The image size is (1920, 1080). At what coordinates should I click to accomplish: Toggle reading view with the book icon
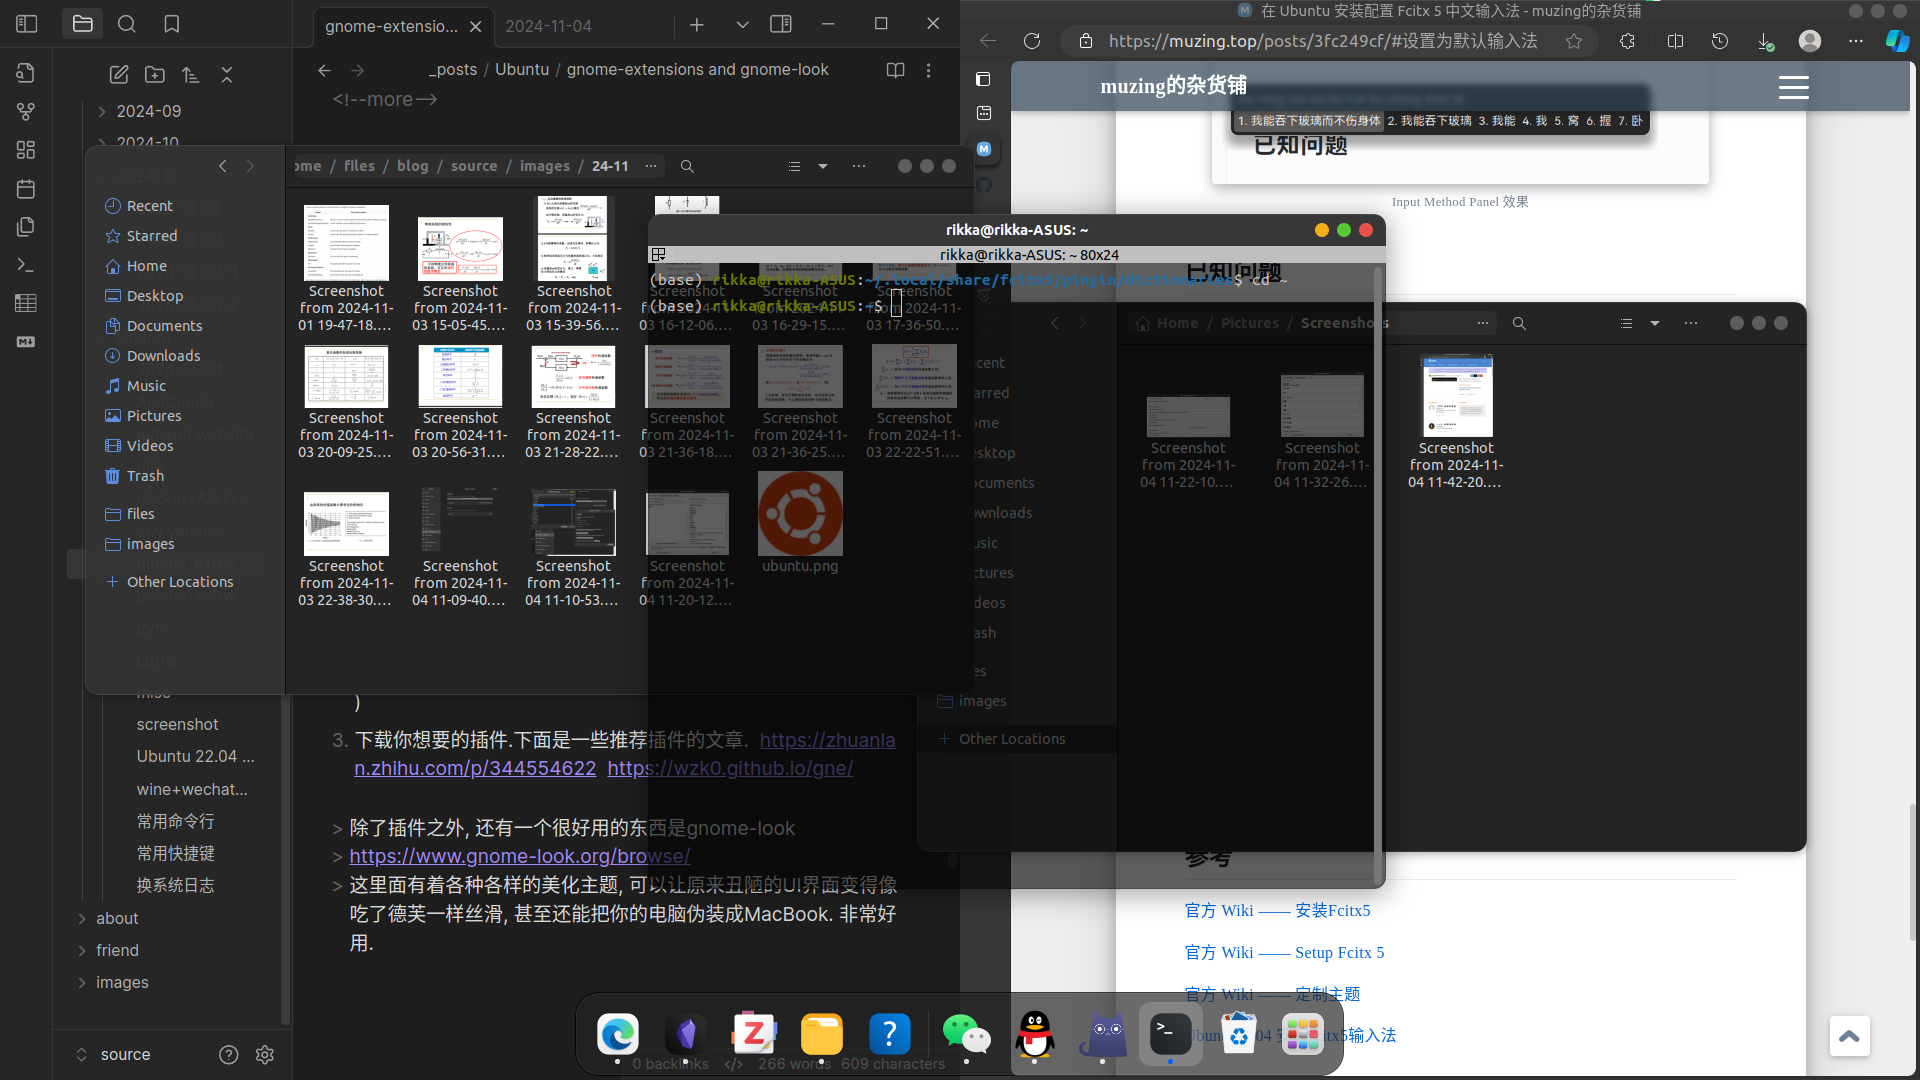tap(894, 70)
